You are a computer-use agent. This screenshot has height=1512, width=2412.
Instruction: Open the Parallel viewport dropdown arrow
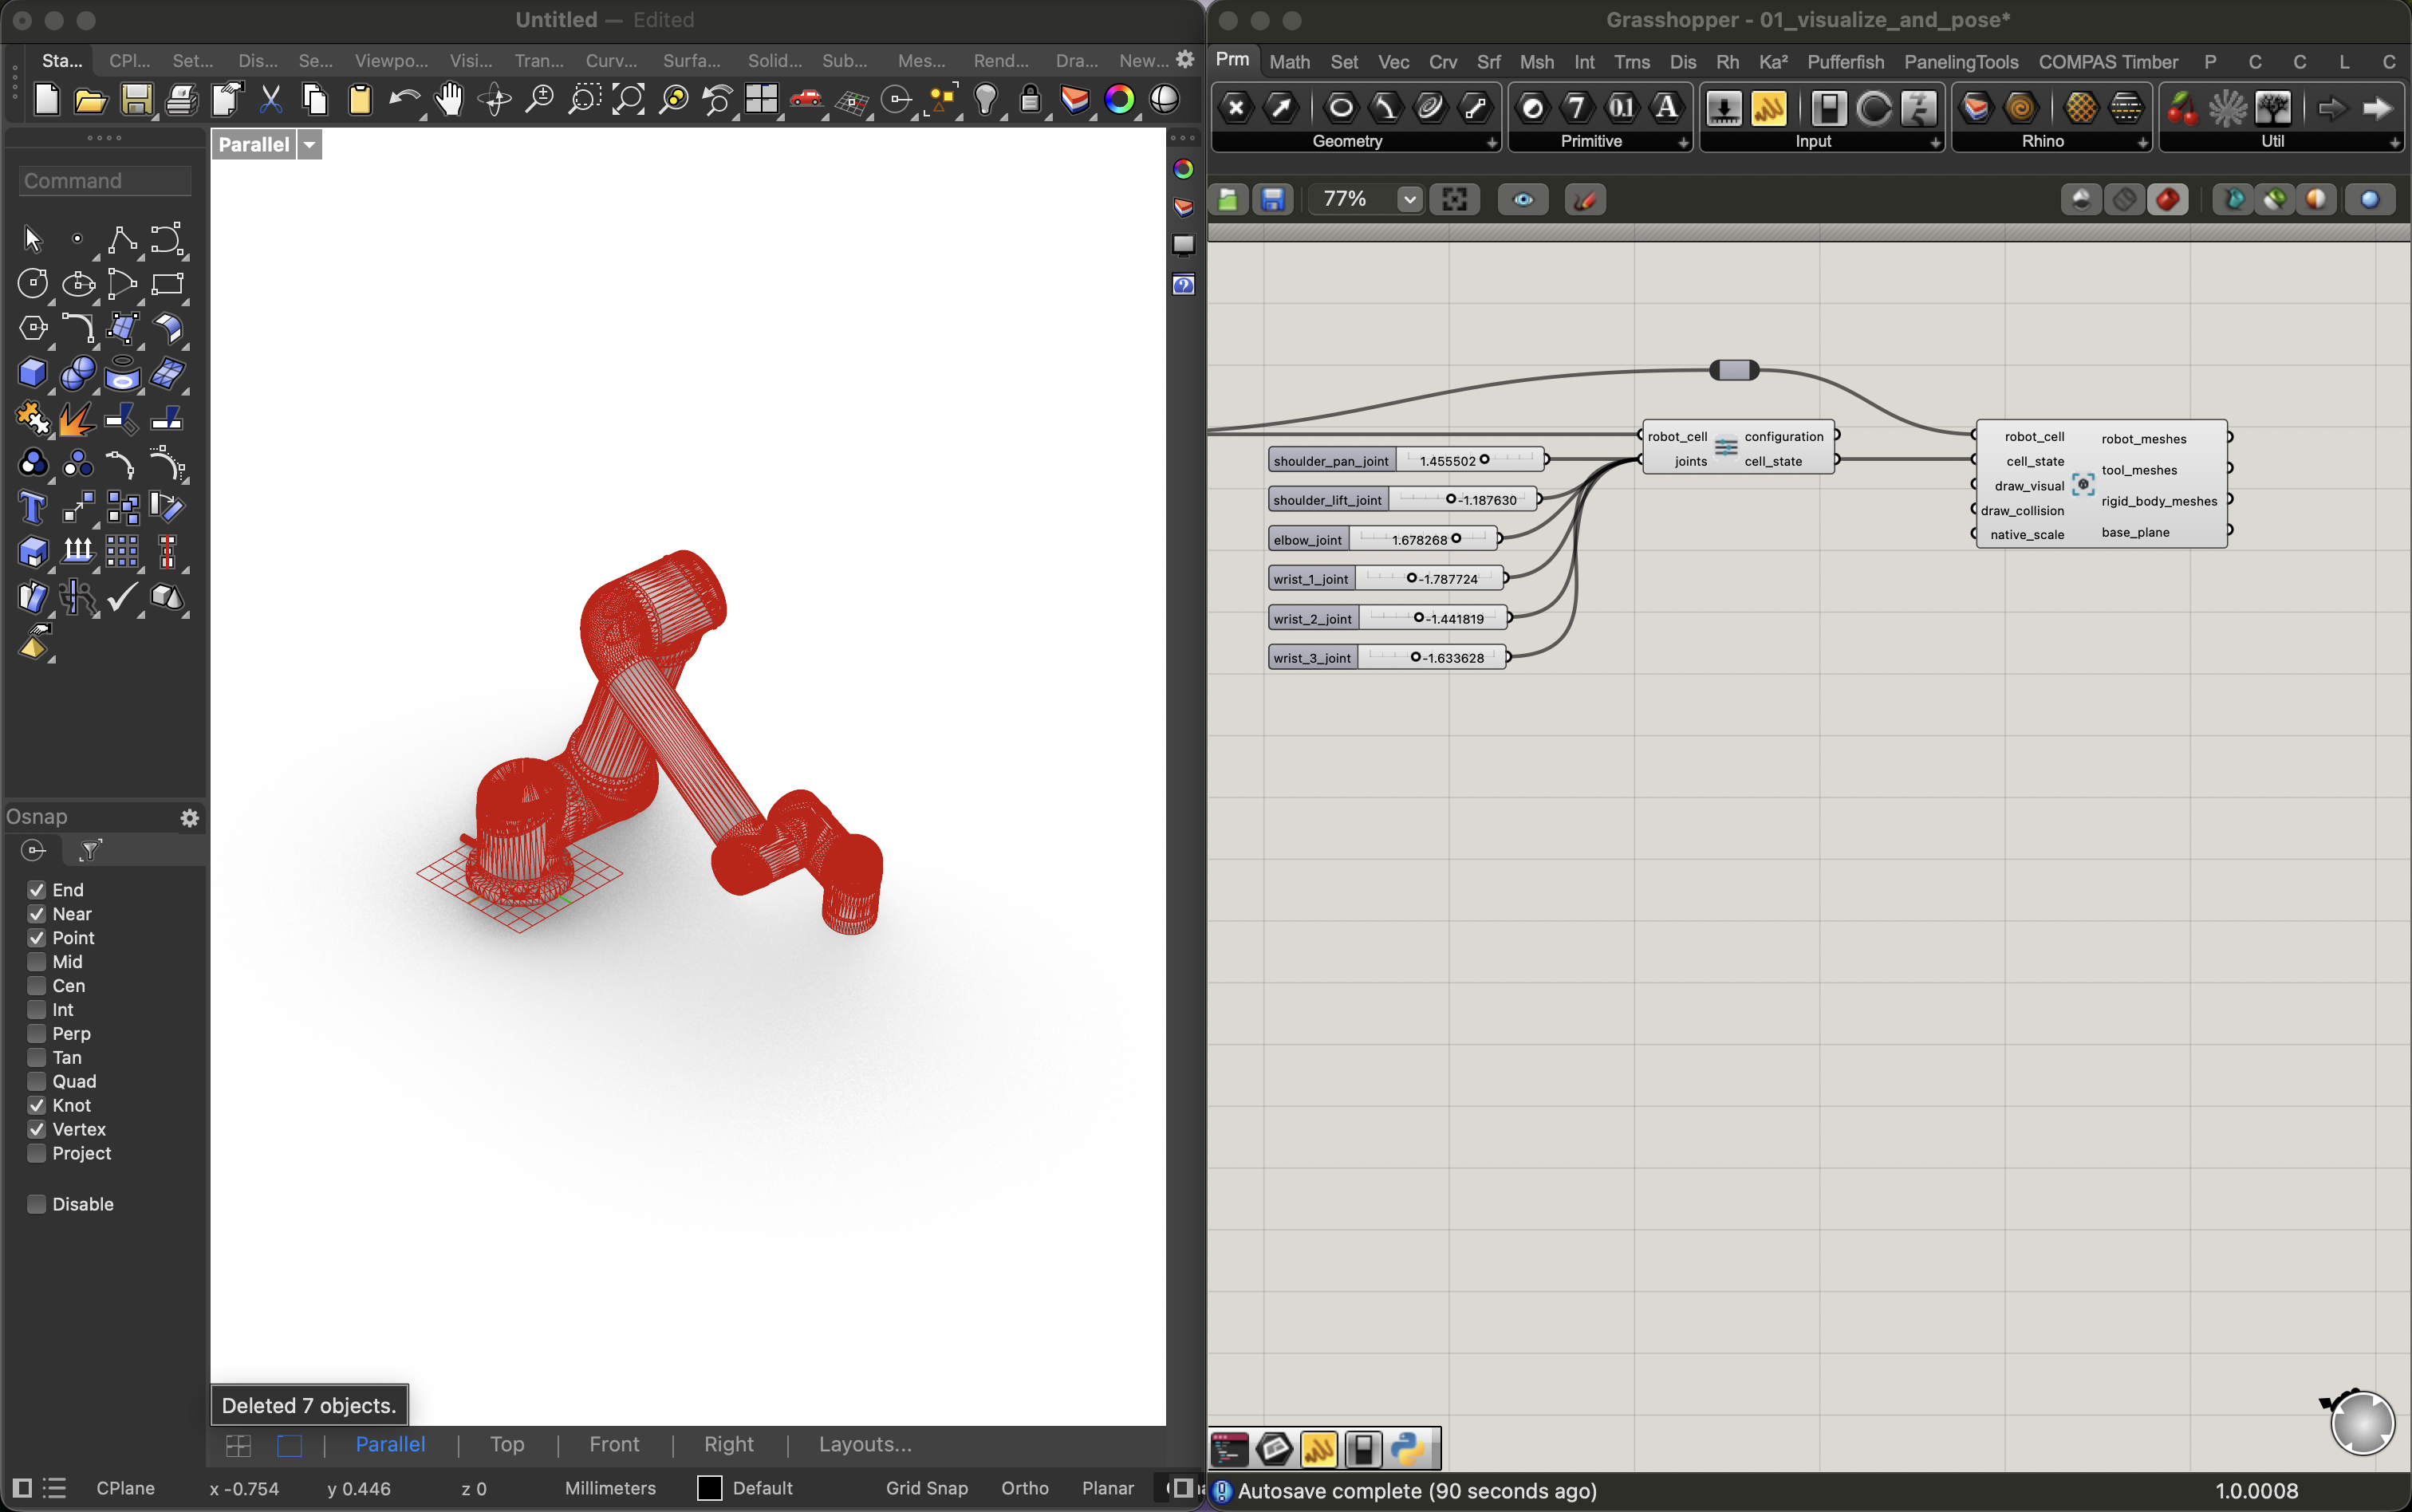[310, 145]
